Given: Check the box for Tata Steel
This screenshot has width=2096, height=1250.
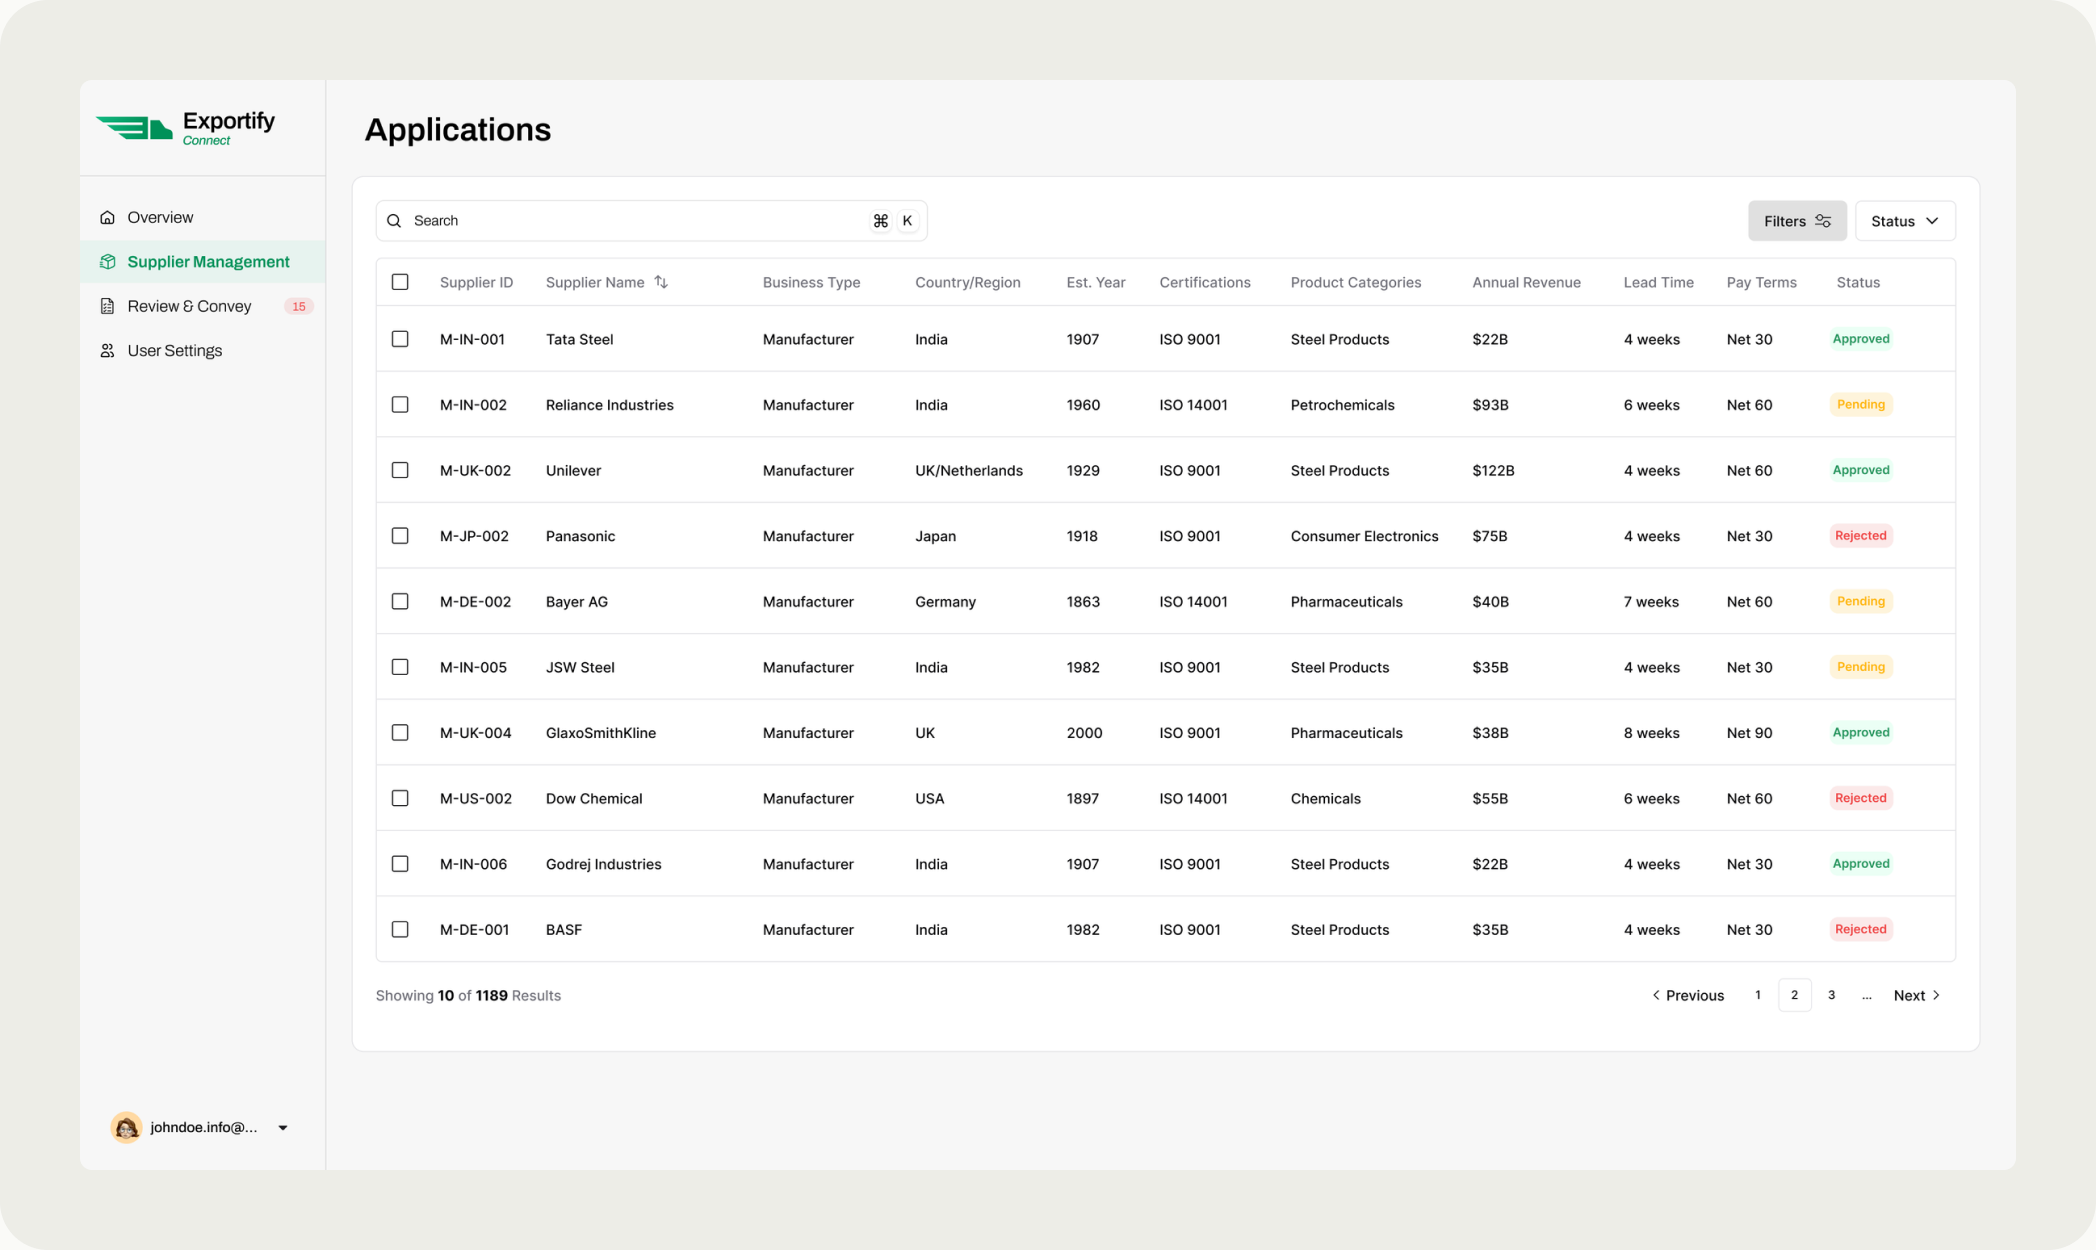Looking at the screenshot, I should click(400, 339).
